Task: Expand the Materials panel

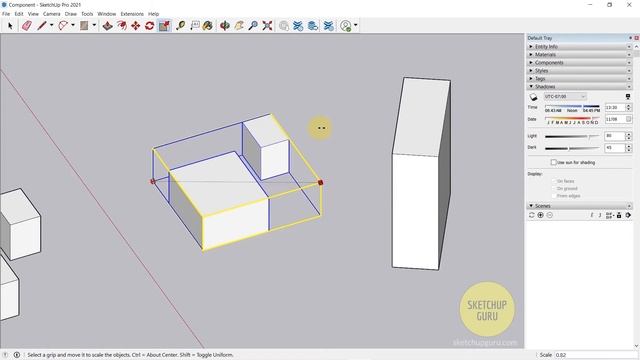Action: click(x=579, y=54)
